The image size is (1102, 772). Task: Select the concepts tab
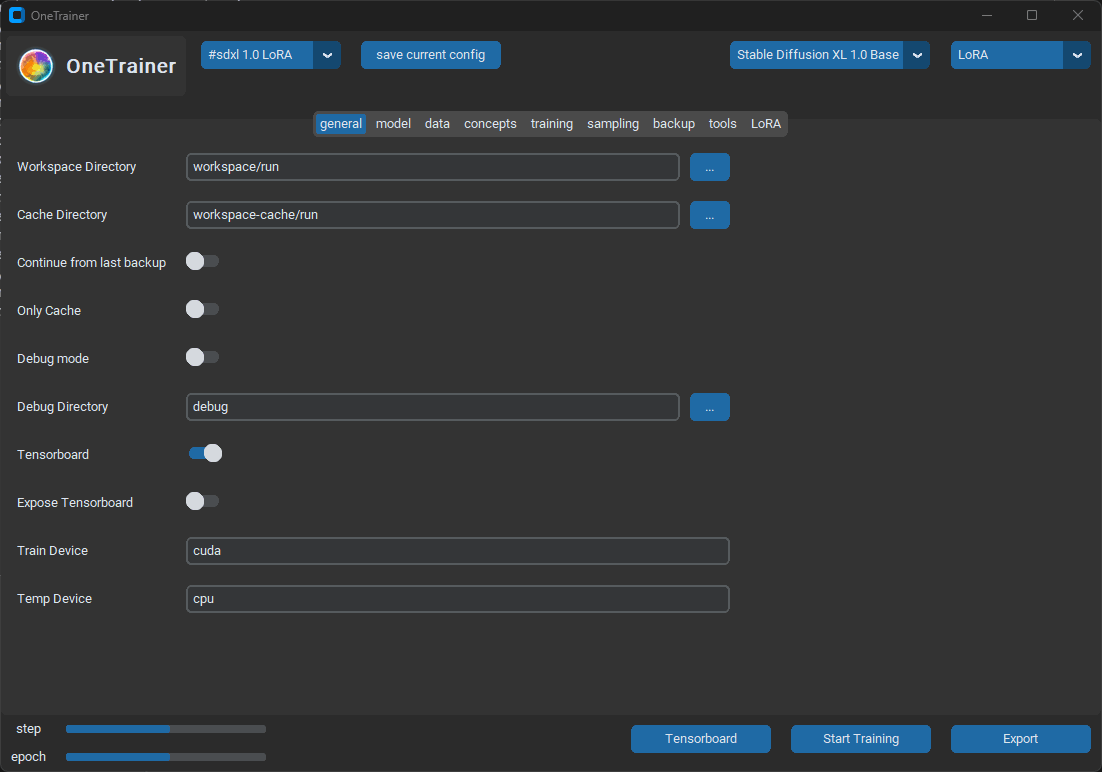point(490,123)
